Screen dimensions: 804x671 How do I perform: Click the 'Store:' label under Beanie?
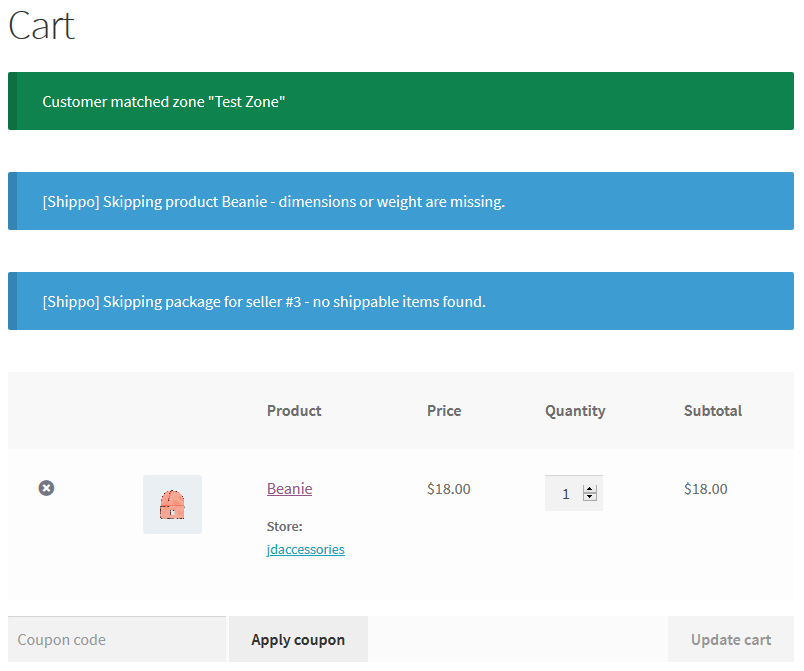coord(285,526)
